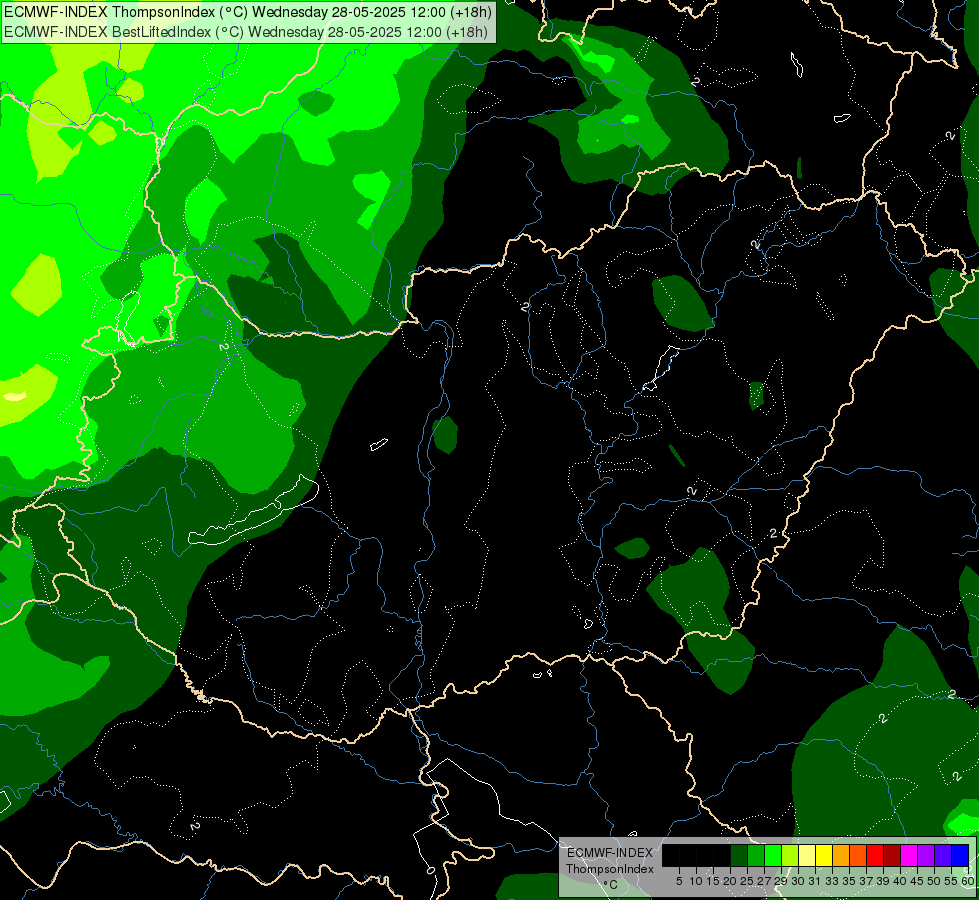Click the bright green 27–29 legend swatch

coord(773,855)
